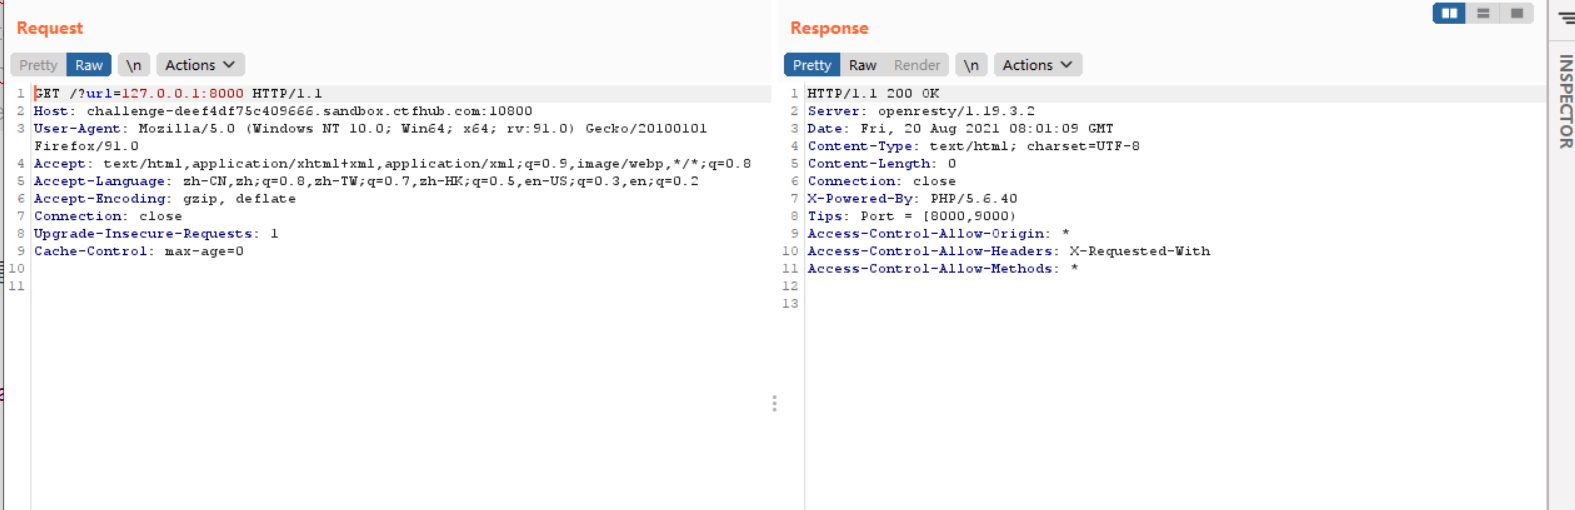Click the Access-Control-Allow-Methods line
The image size is (1575, 510).
[x=943, y=268]
